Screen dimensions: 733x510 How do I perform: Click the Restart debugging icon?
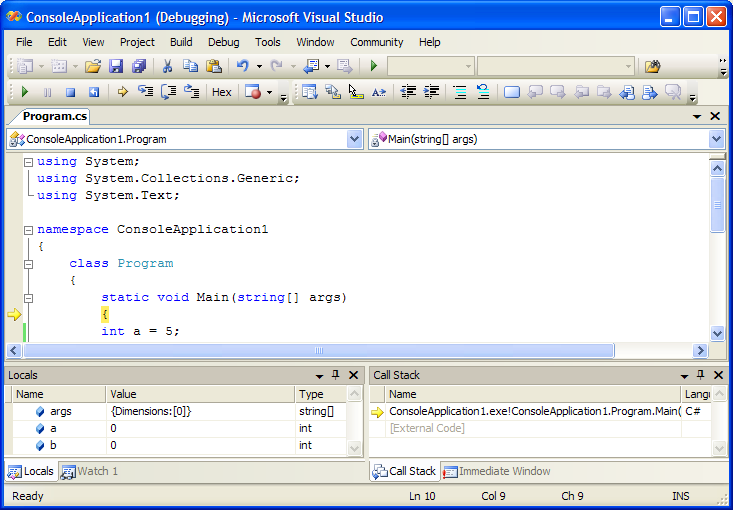(94, 93)
